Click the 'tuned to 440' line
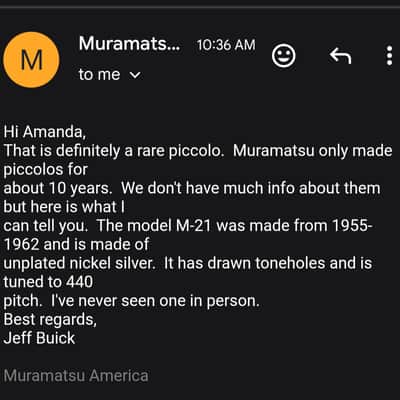The image size is (400, 400). click(x=48, y=282)
